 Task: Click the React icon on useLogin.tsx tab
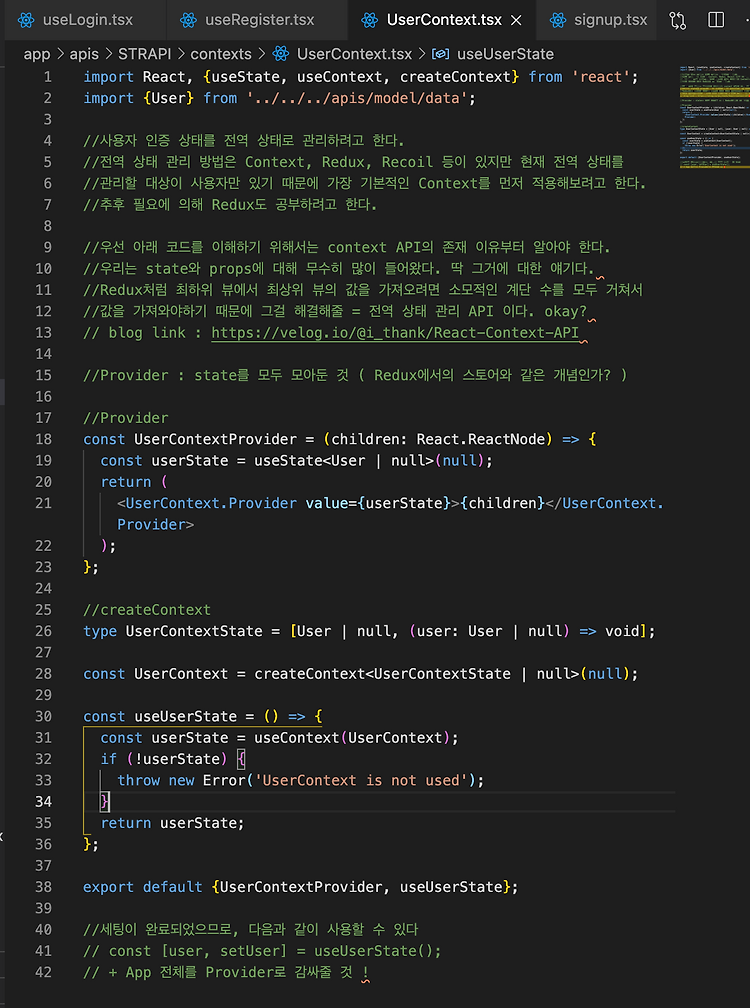[x=26, y=20]
